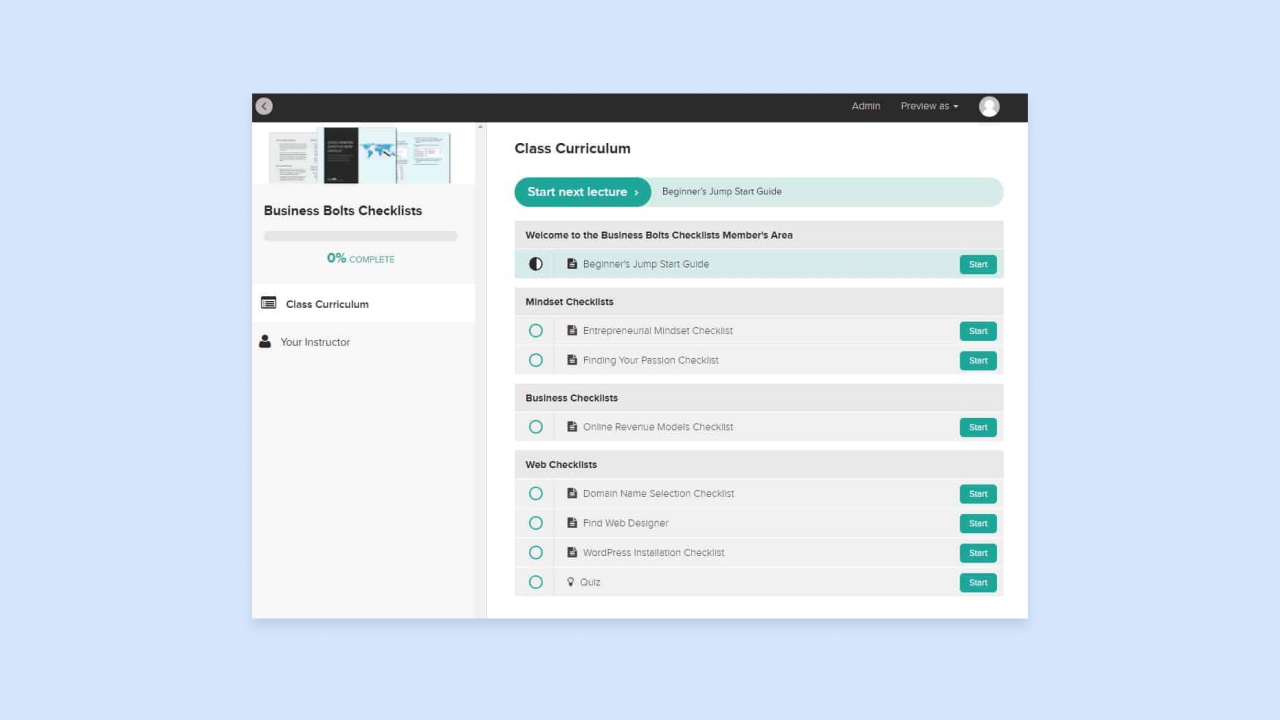Mark Quiz completion circle
This screenshot has height=720, width=1280.
(536, 582)
